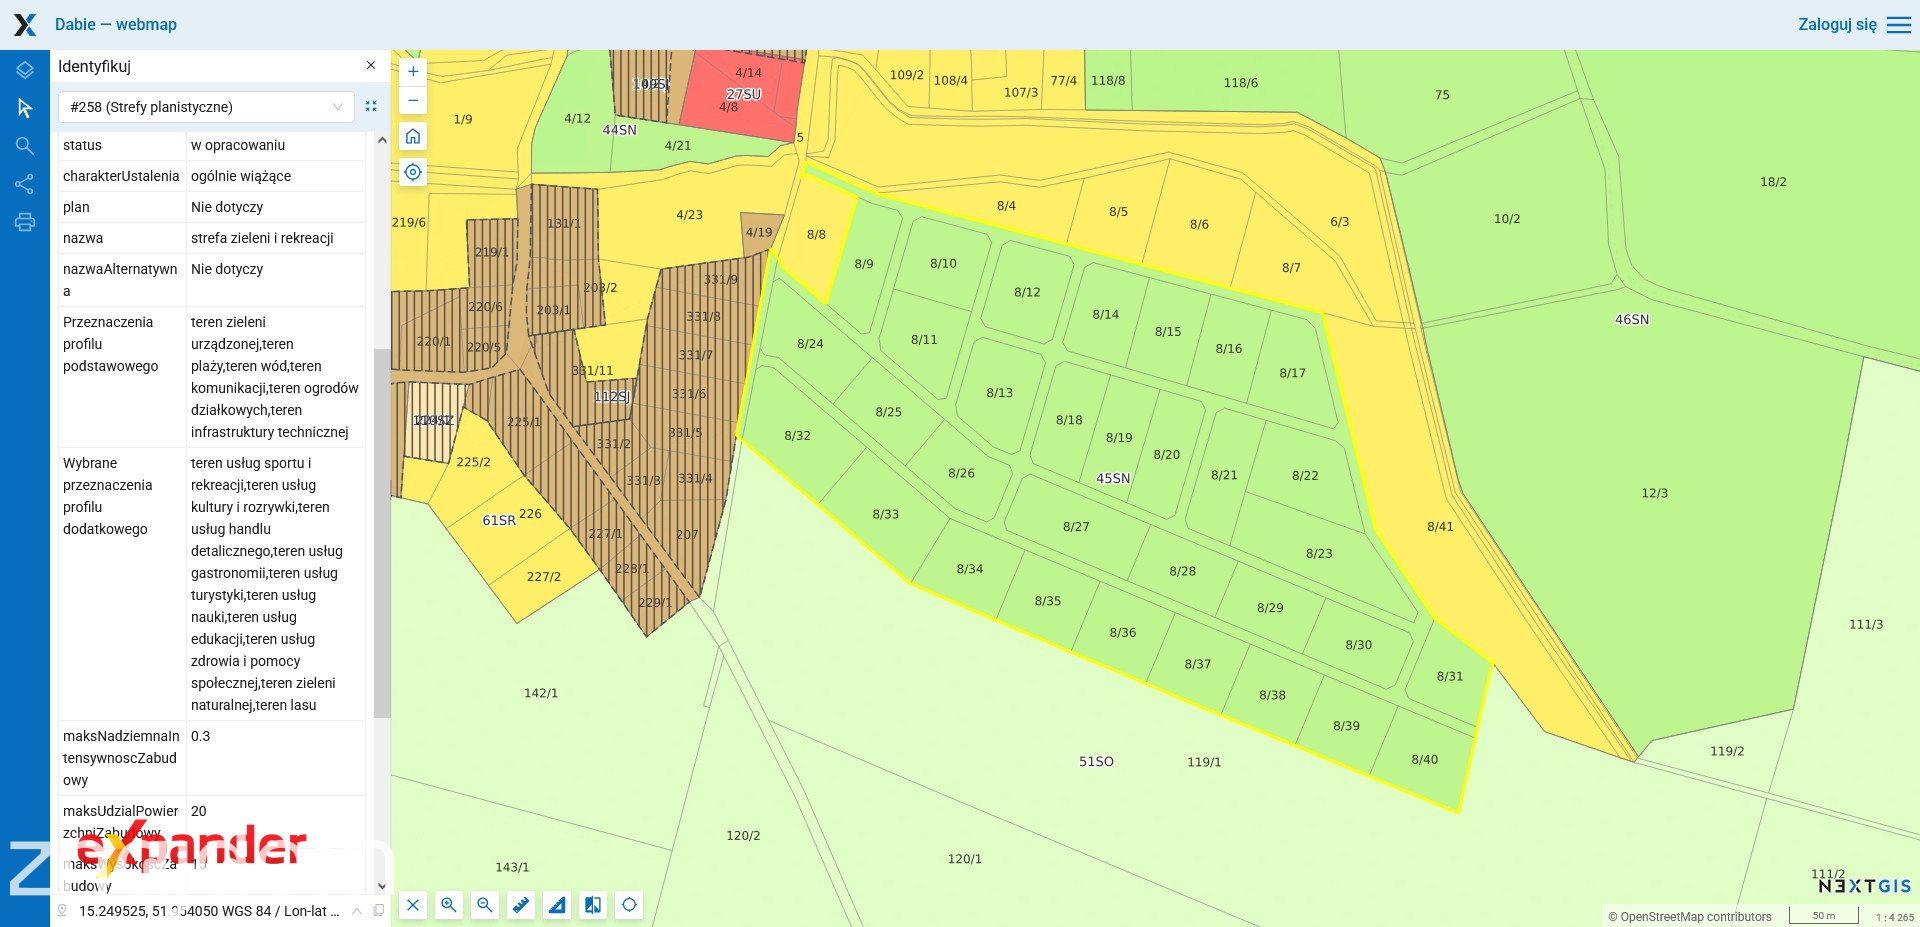Click the scrollbar down arrow in the attribute table

[381, 886]
